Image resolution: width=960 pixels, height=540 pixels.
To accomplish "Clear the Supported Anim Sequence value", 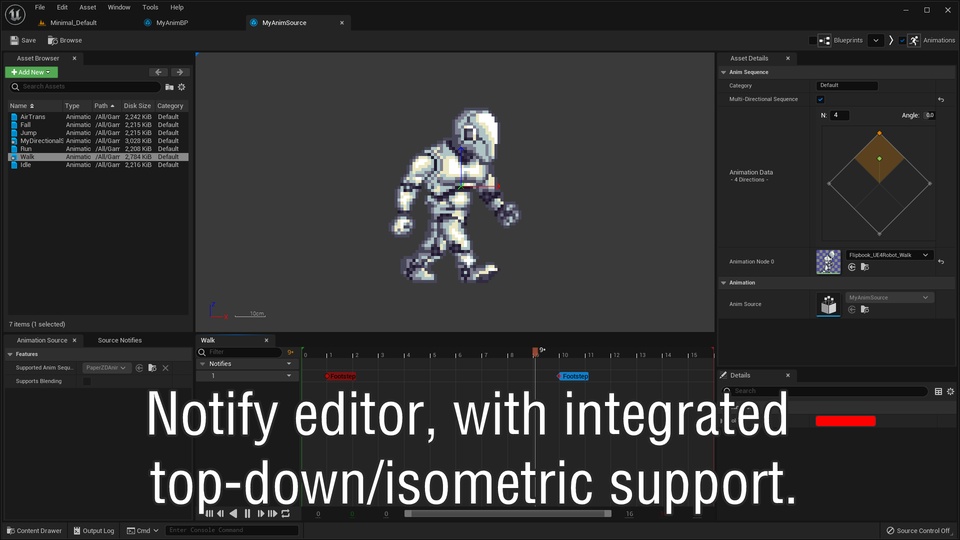I will point(165,368).
